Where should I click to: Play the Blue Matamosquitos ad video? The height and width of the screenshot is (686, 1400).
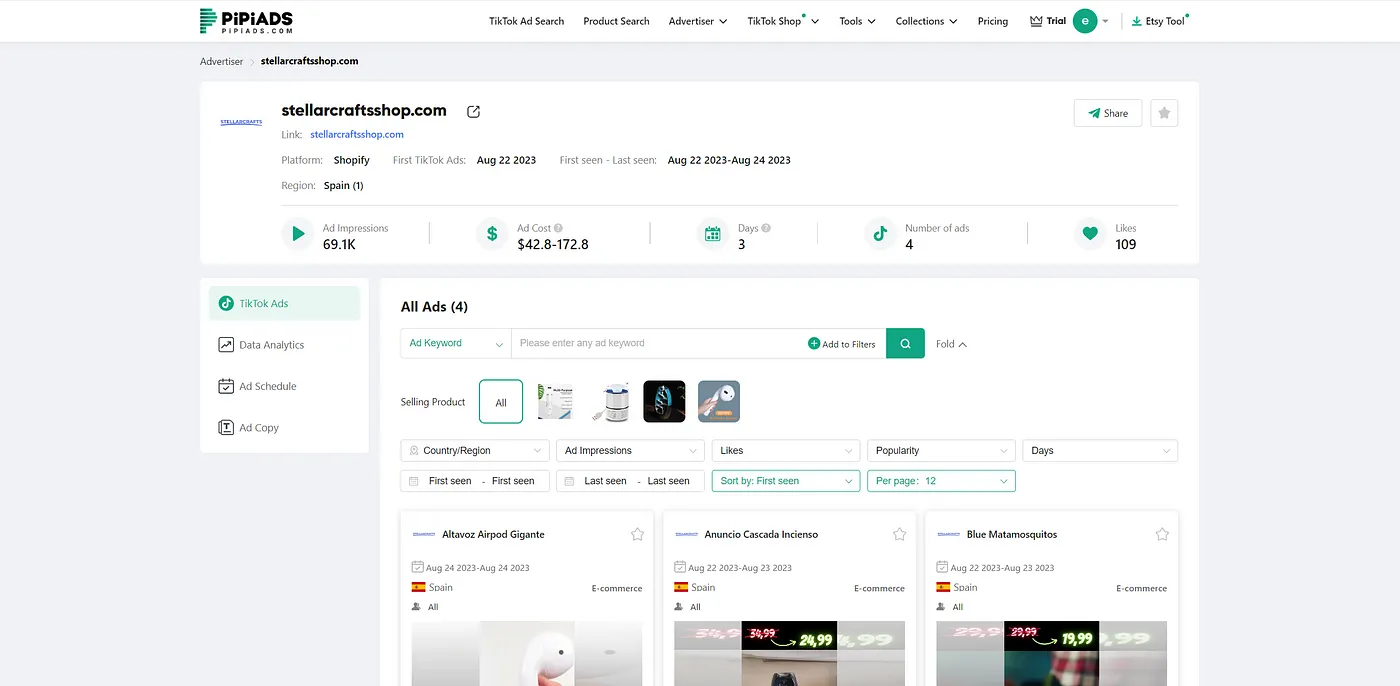pyautogui.click(x=1051, y=654)
